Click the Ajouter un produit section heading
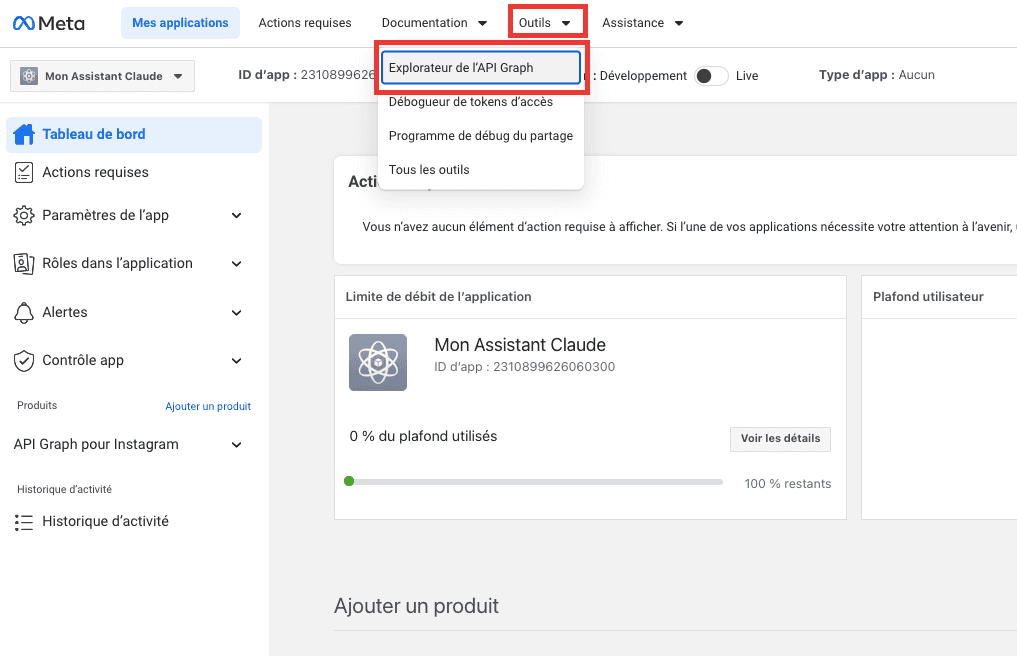Viewport: 1017px width, 656px height. pyautogui.click(x=416, y=606)
